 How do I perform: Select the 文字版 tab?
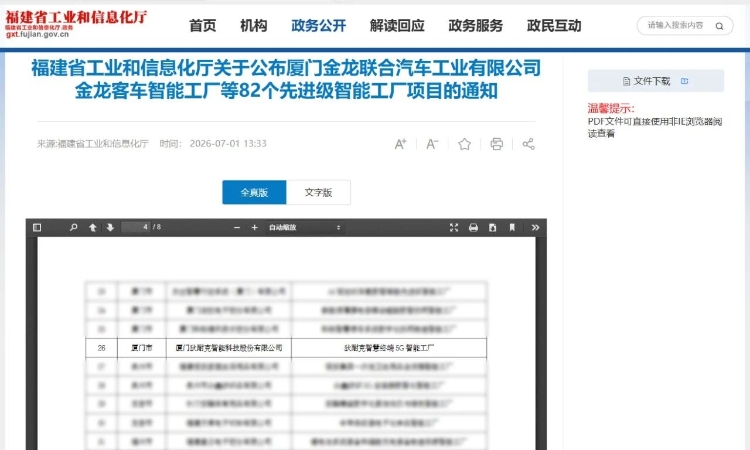(x=318, y=192)
